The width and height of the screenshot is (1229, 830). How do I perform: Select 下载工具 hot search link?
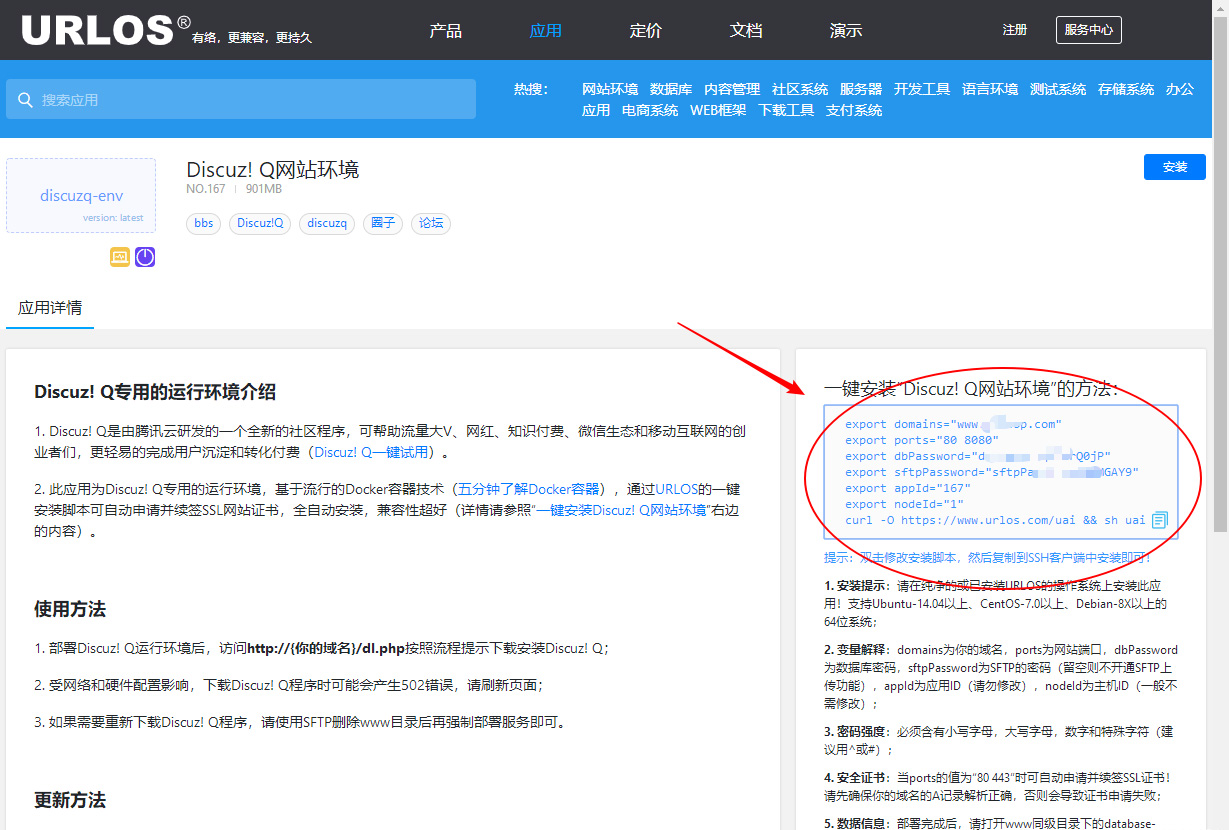coord(786,110)
